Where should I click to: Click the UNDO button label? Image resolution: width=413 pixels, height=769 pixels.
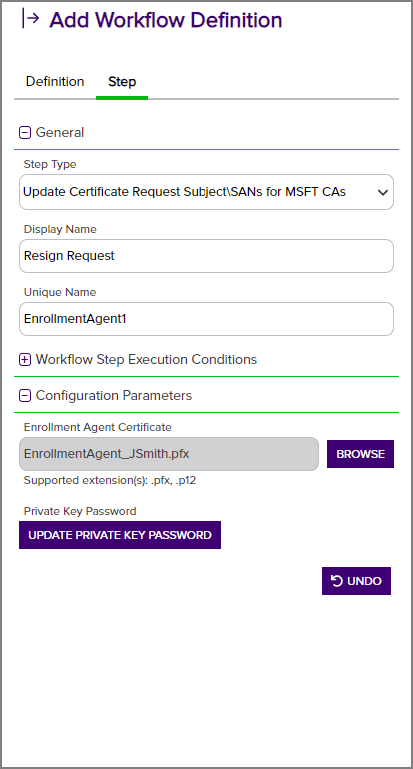coord(364,581)
